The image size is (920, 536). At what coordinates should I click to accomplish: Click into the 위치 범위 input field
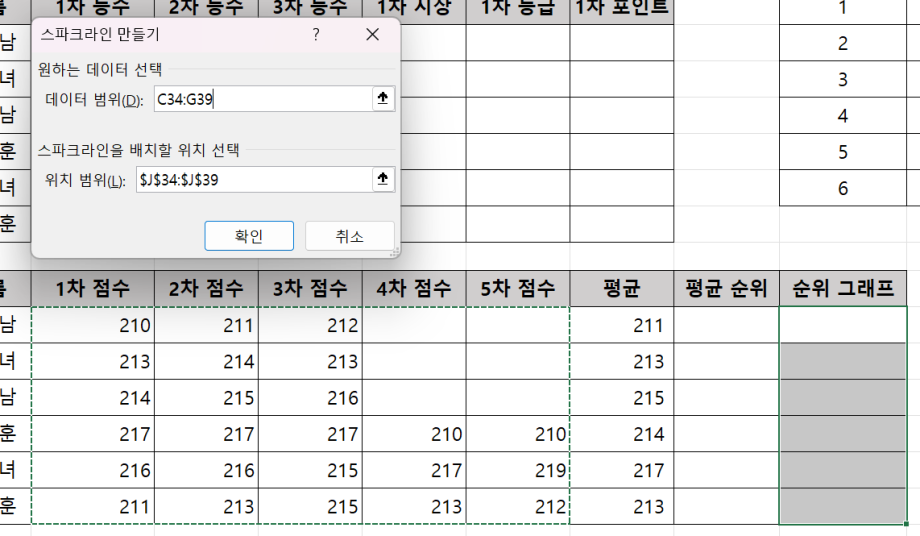[x=252, y=180]
